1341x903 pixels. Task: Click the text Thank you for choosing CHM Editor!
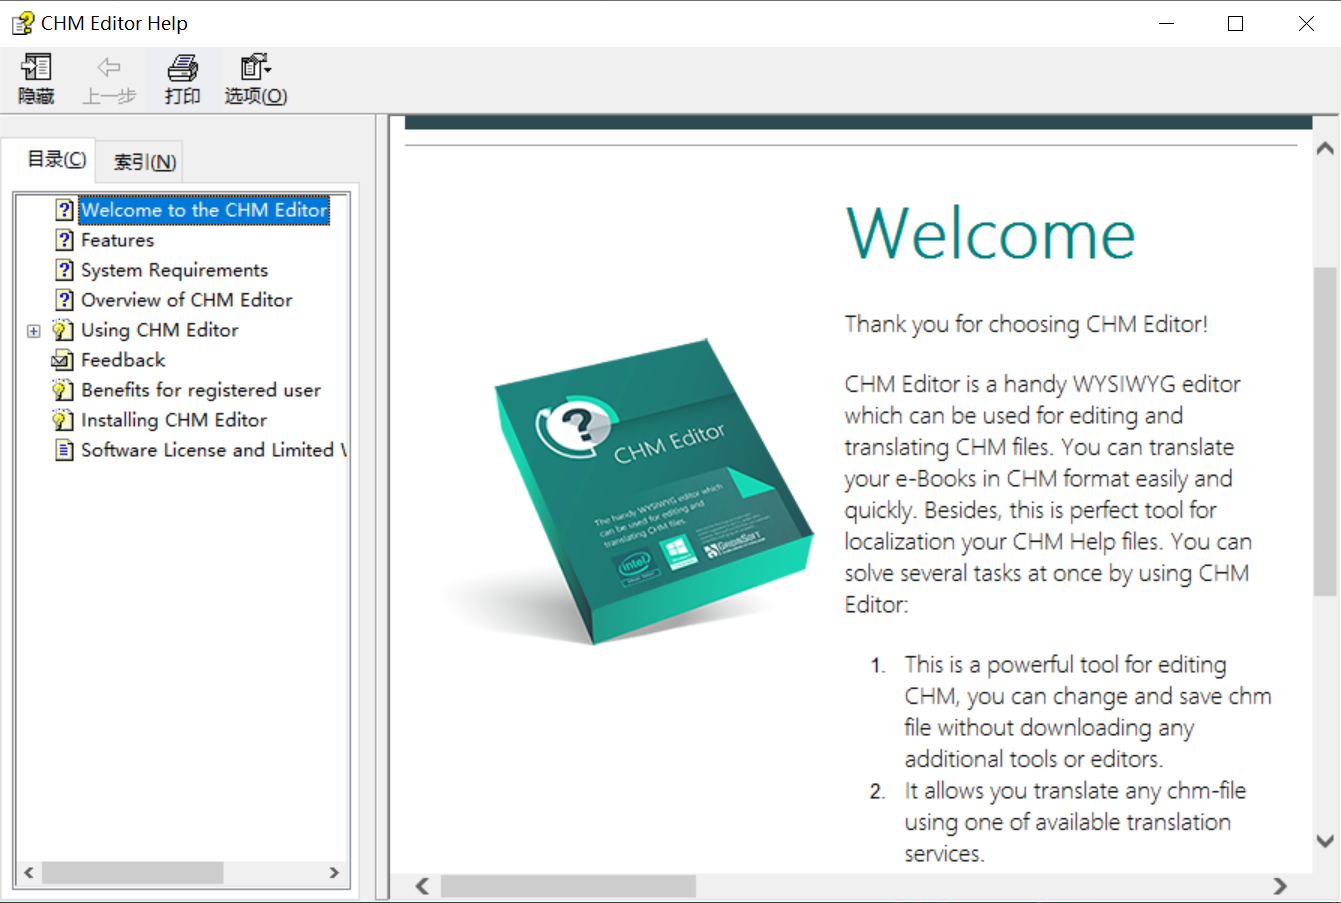click(x=1026, y=324)
